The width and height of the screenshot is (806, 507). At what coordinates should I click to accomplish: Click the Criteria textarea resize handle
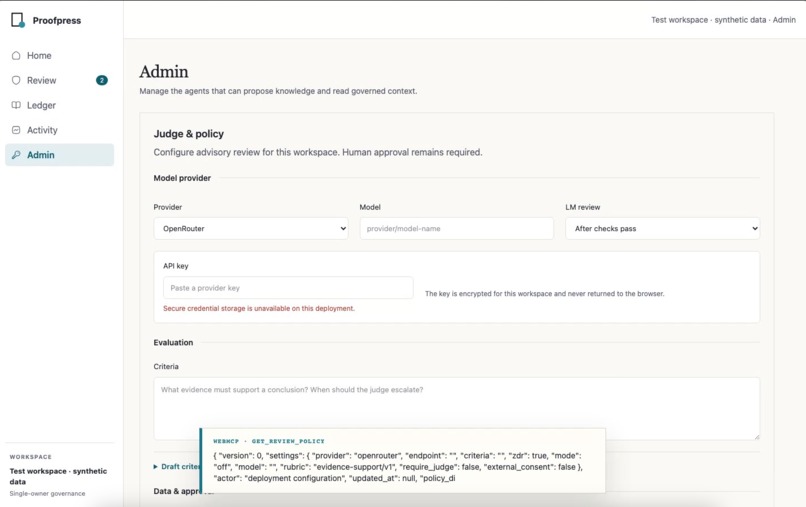coord(756,437)
